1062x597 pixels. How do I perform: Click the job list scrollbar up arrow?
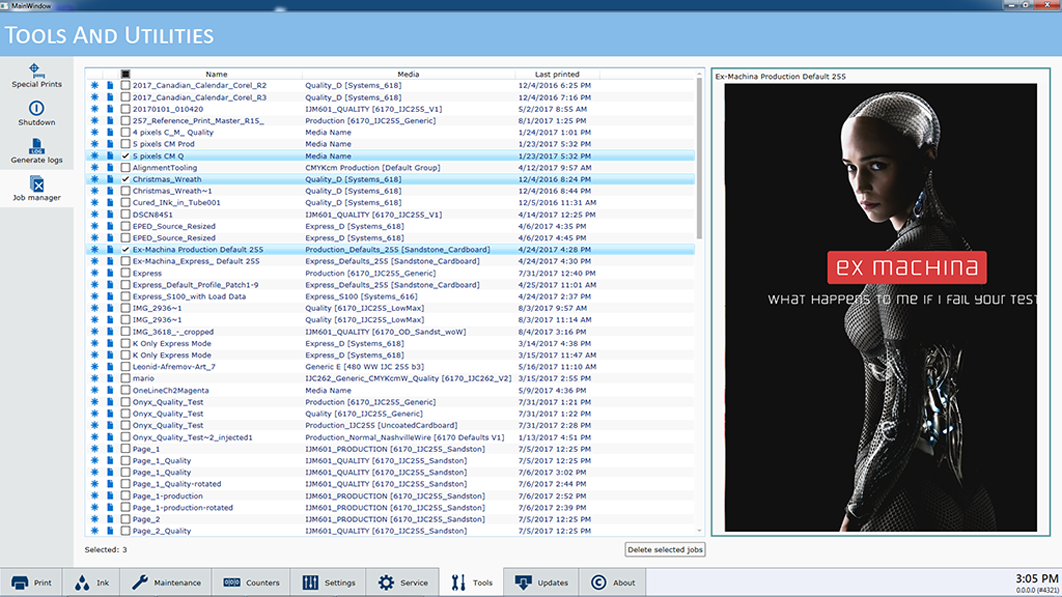pyautogui.click(x=700, y=73)
